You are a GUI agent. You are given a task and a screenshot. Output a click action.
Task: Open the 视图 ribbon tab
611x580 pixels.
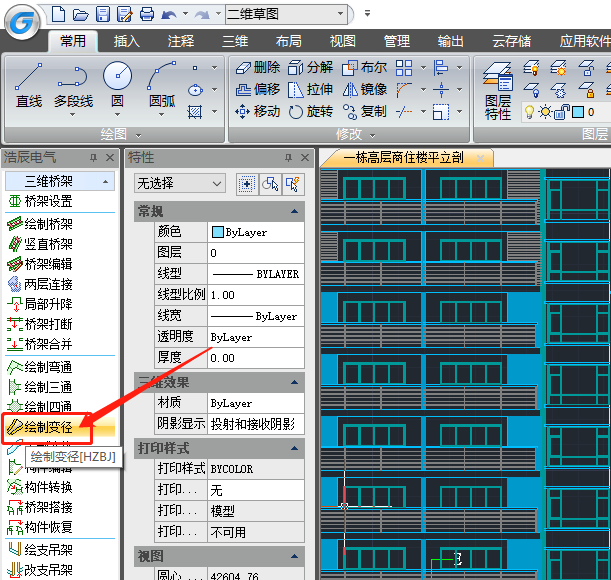pyautogui.click(x=342, y=41)
